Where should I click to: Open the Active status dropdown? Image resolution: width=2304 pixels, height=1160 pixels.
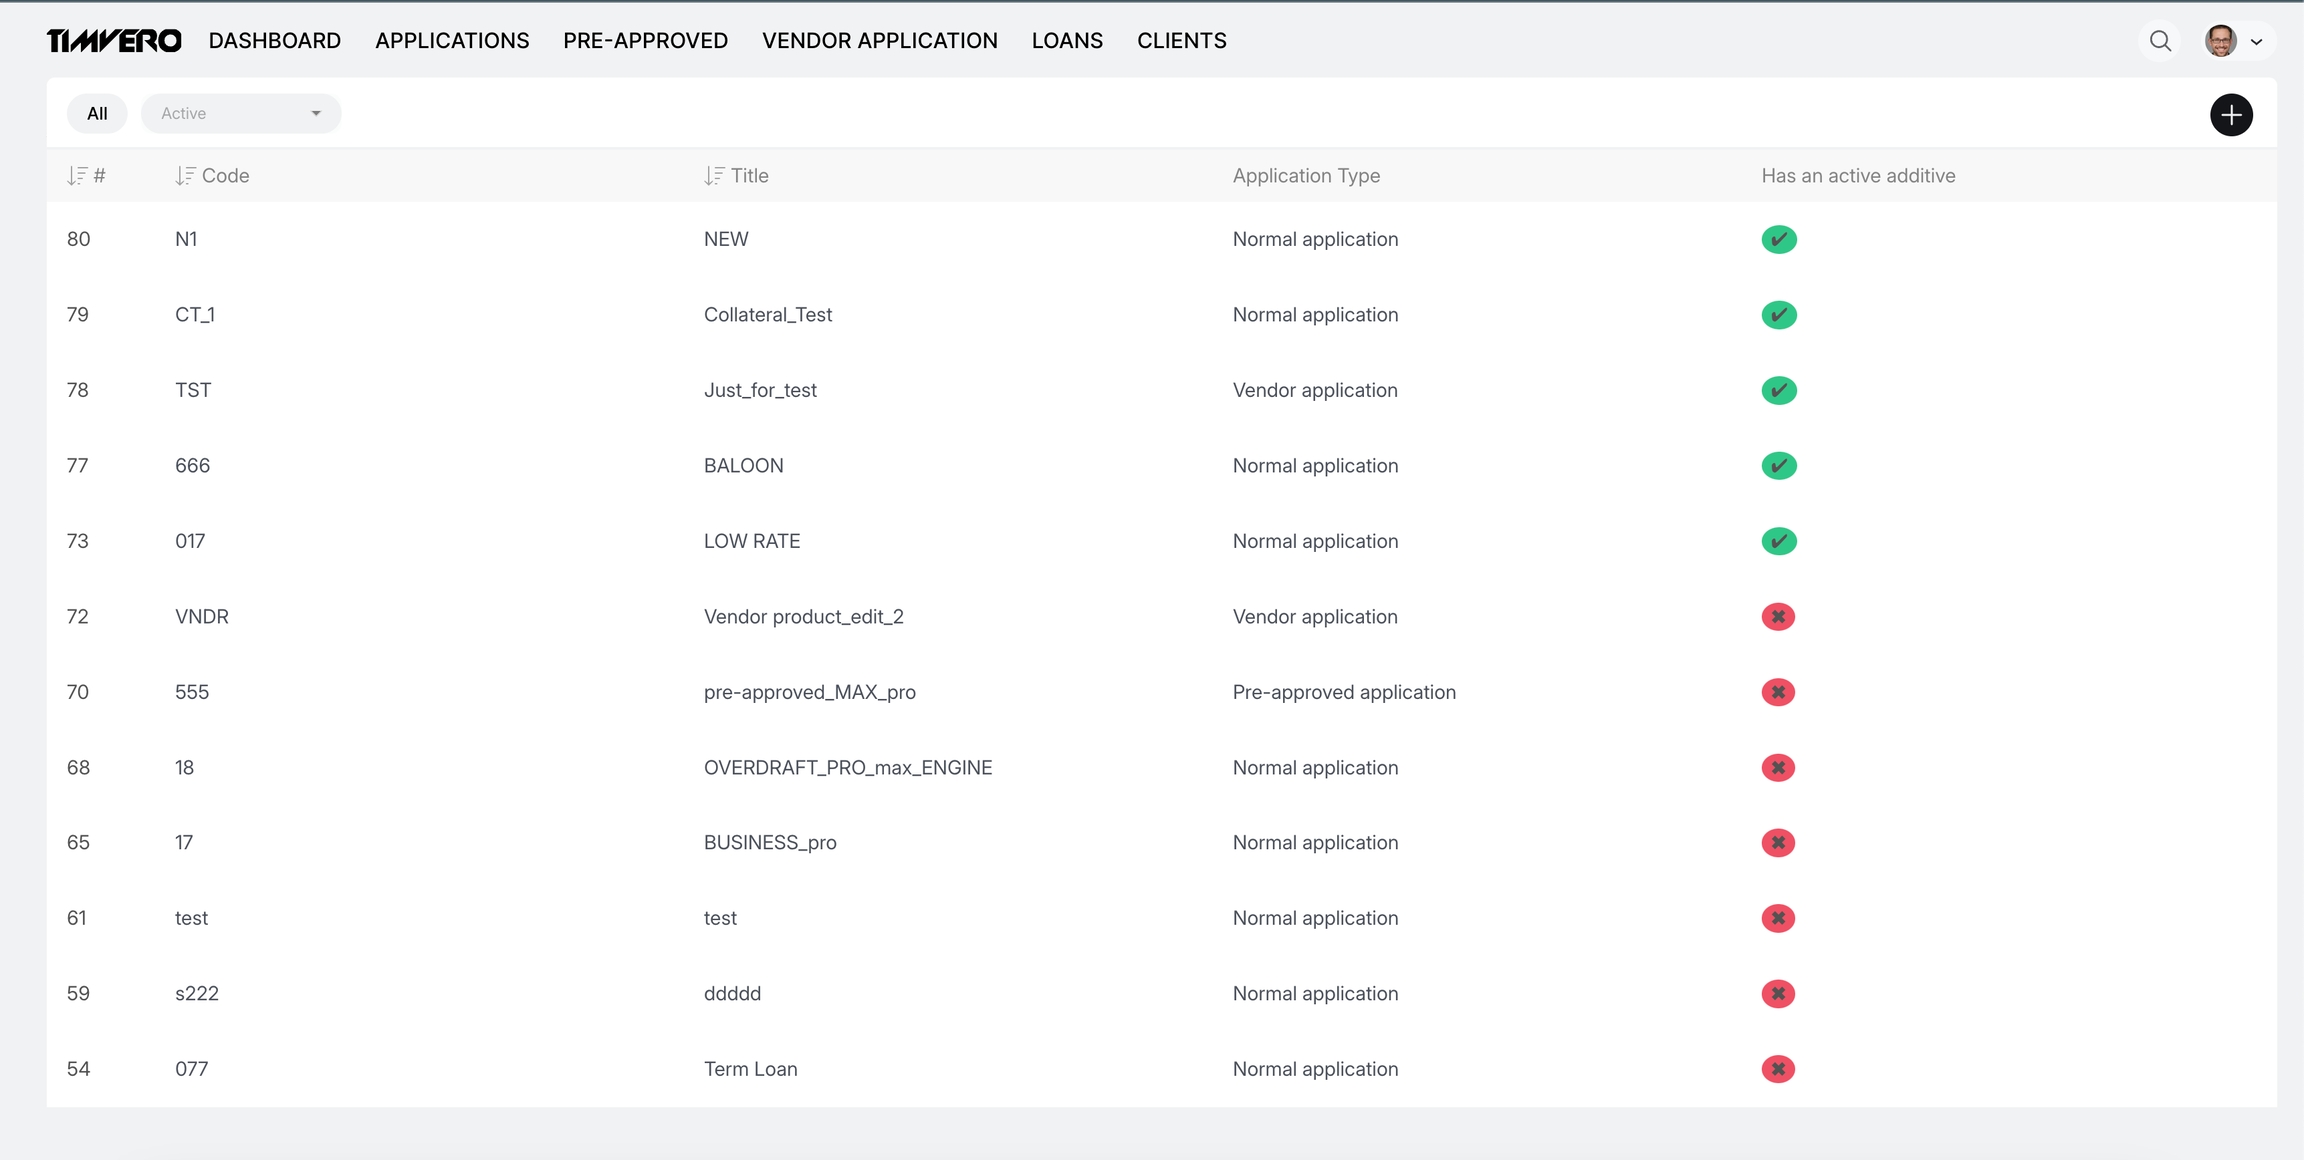coord(241,114)
